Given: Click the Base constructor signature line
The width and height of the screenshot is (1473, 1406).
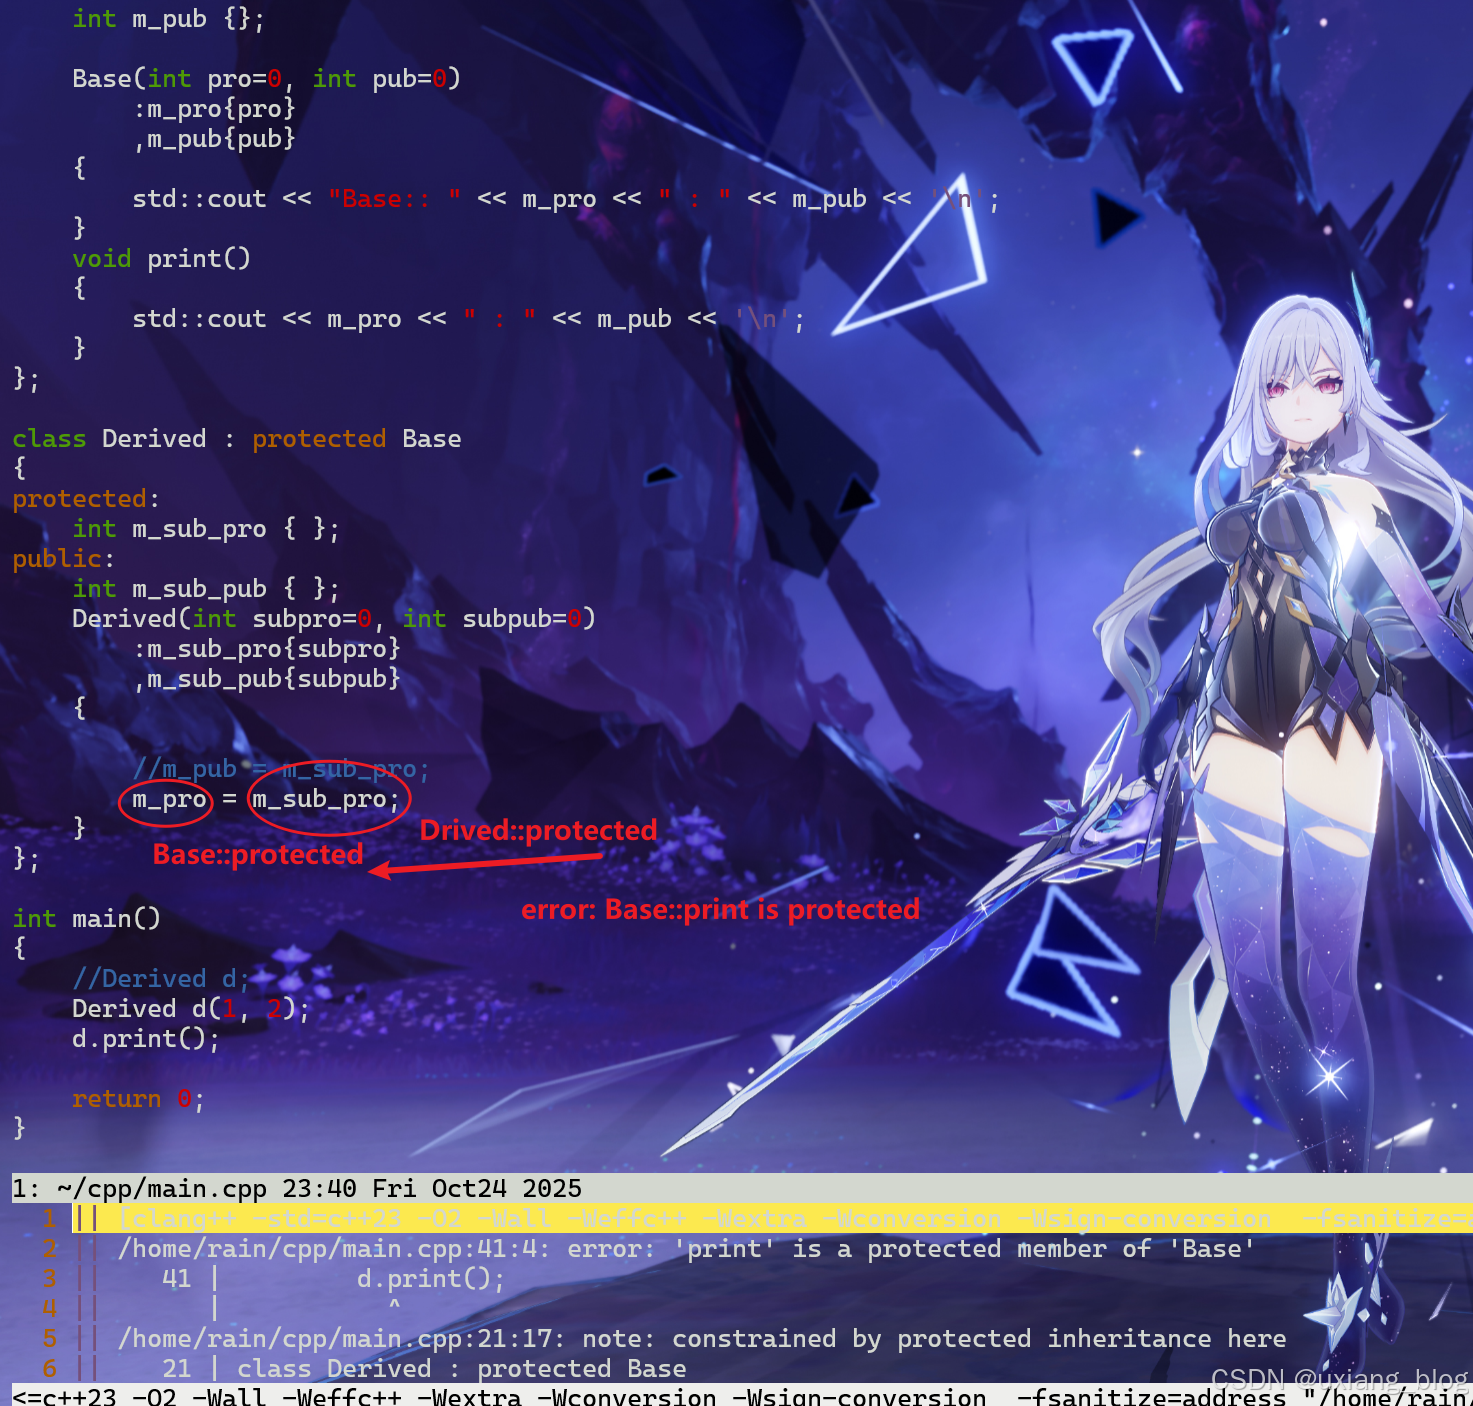Looking at the screenshot, I should point(266,79).
